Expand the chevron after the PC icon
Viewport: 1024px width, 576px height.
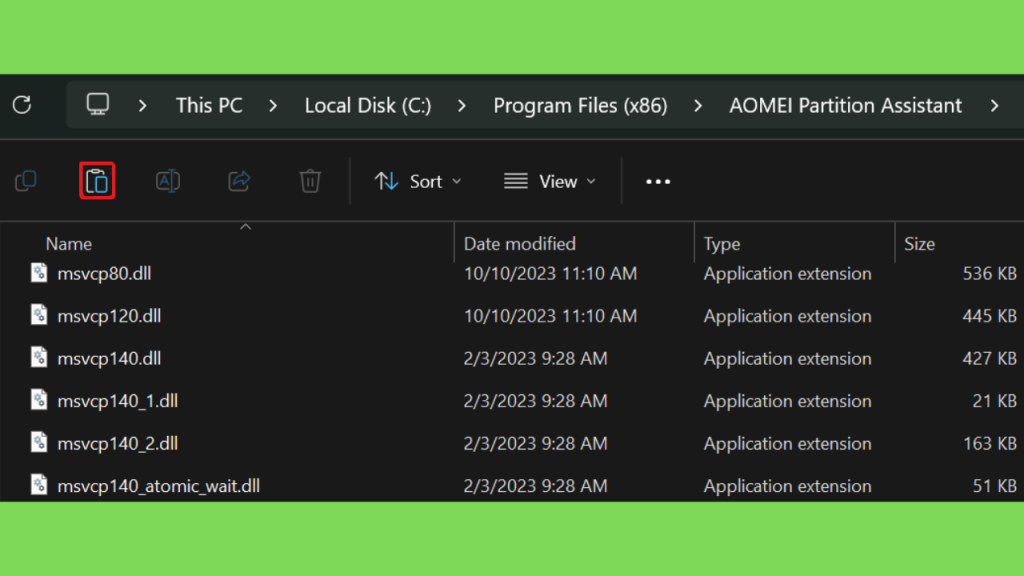142,105
